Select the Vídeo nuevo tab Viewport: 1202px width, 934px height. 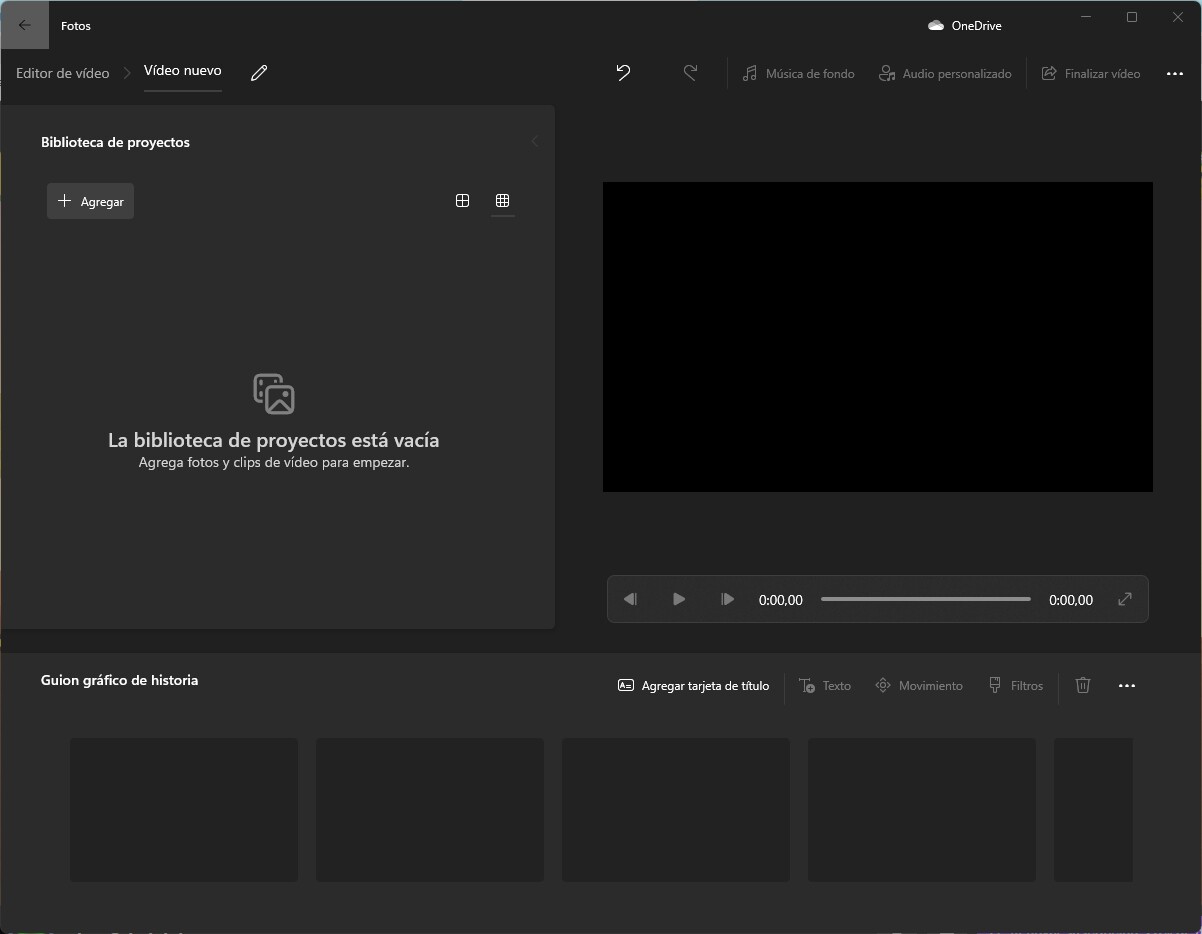[182, 71]
